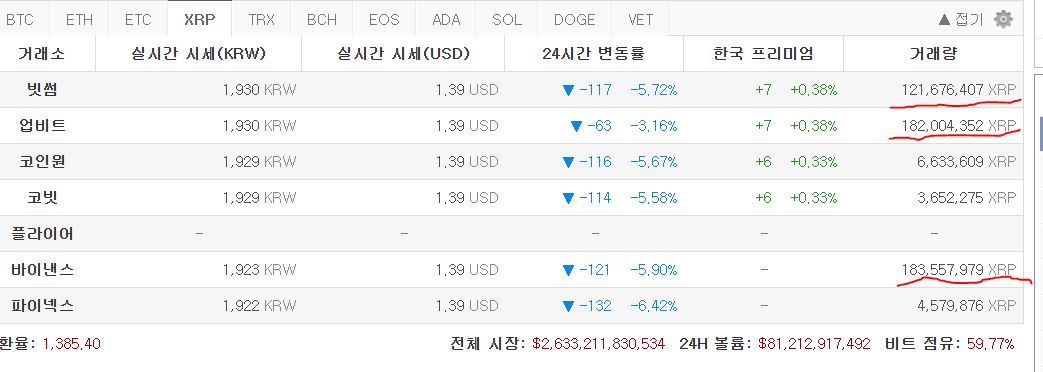This screenshot has width=1043, height=372.
Task: Open the settings gear icon
Action: coord(1002,19)
